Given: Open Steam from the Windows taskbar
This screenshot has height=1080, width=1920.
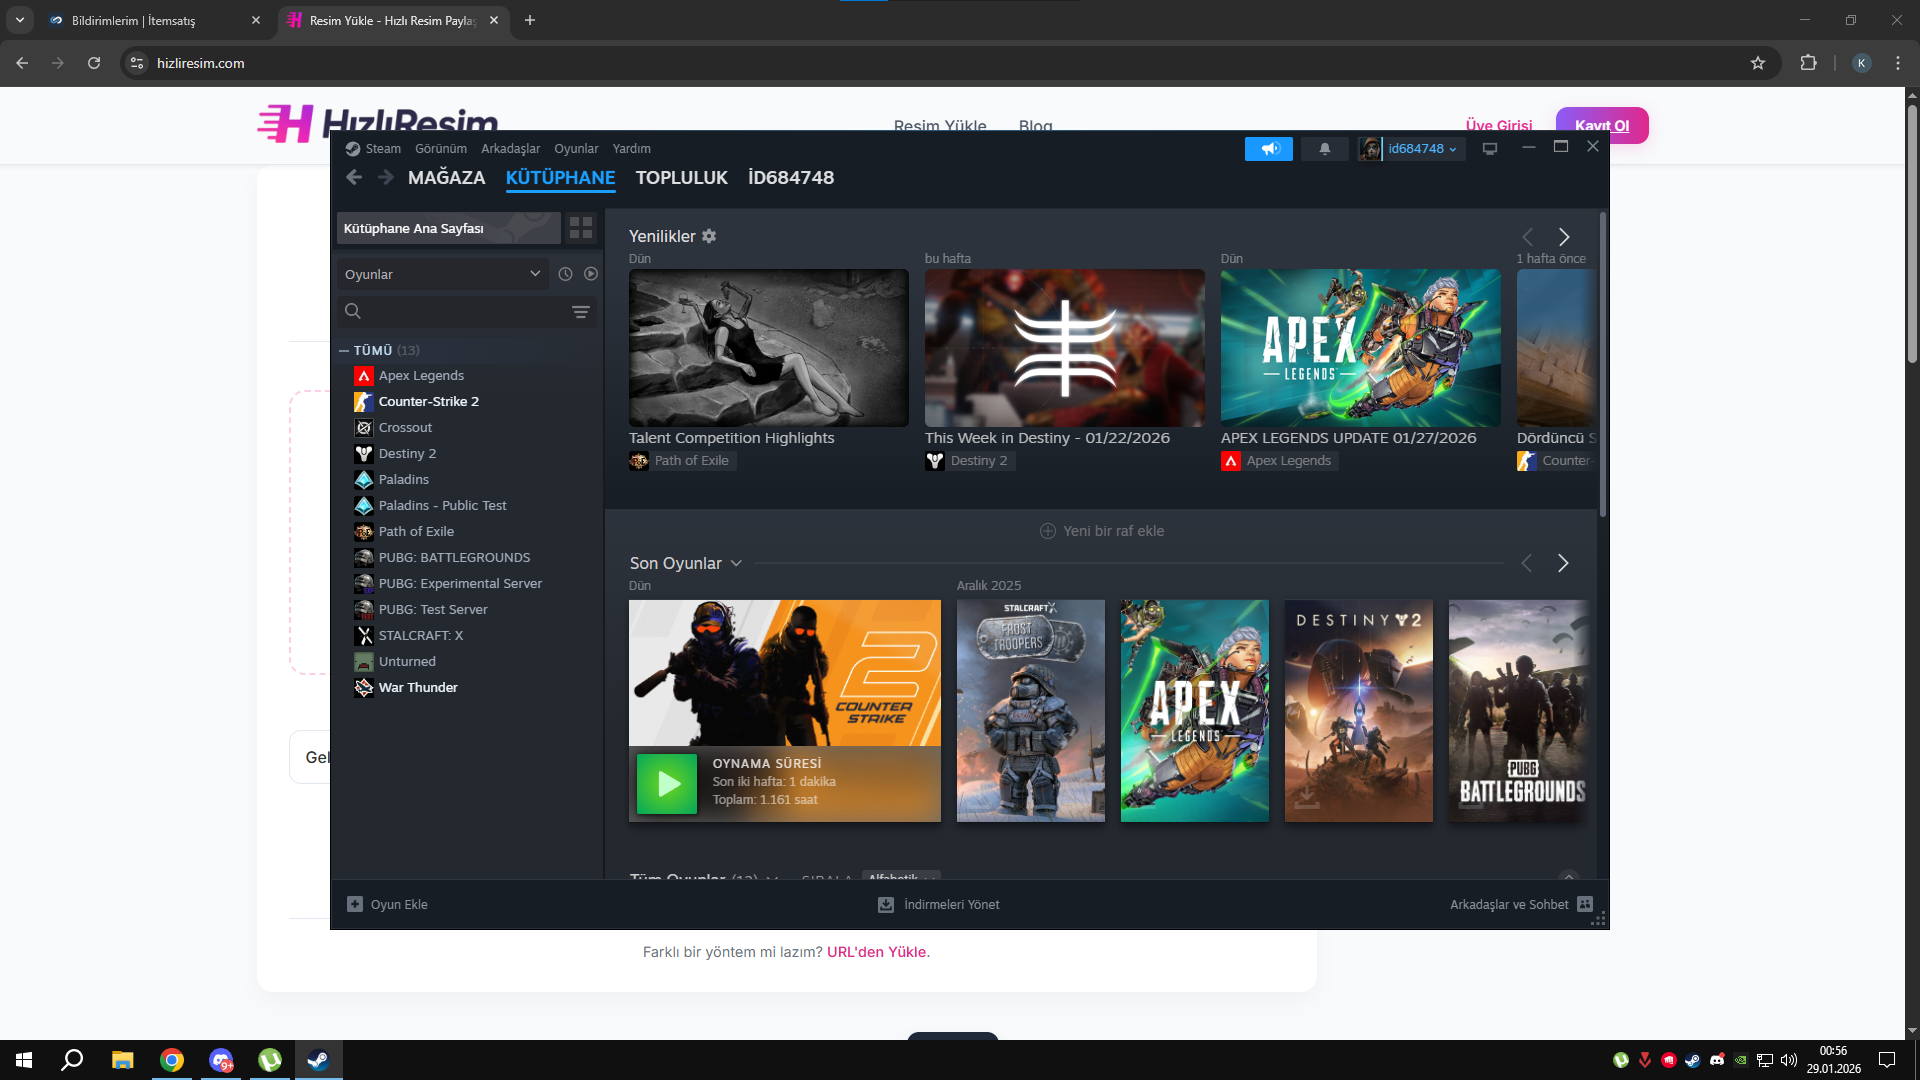Looking at the screenshot, I should 318,1060.
